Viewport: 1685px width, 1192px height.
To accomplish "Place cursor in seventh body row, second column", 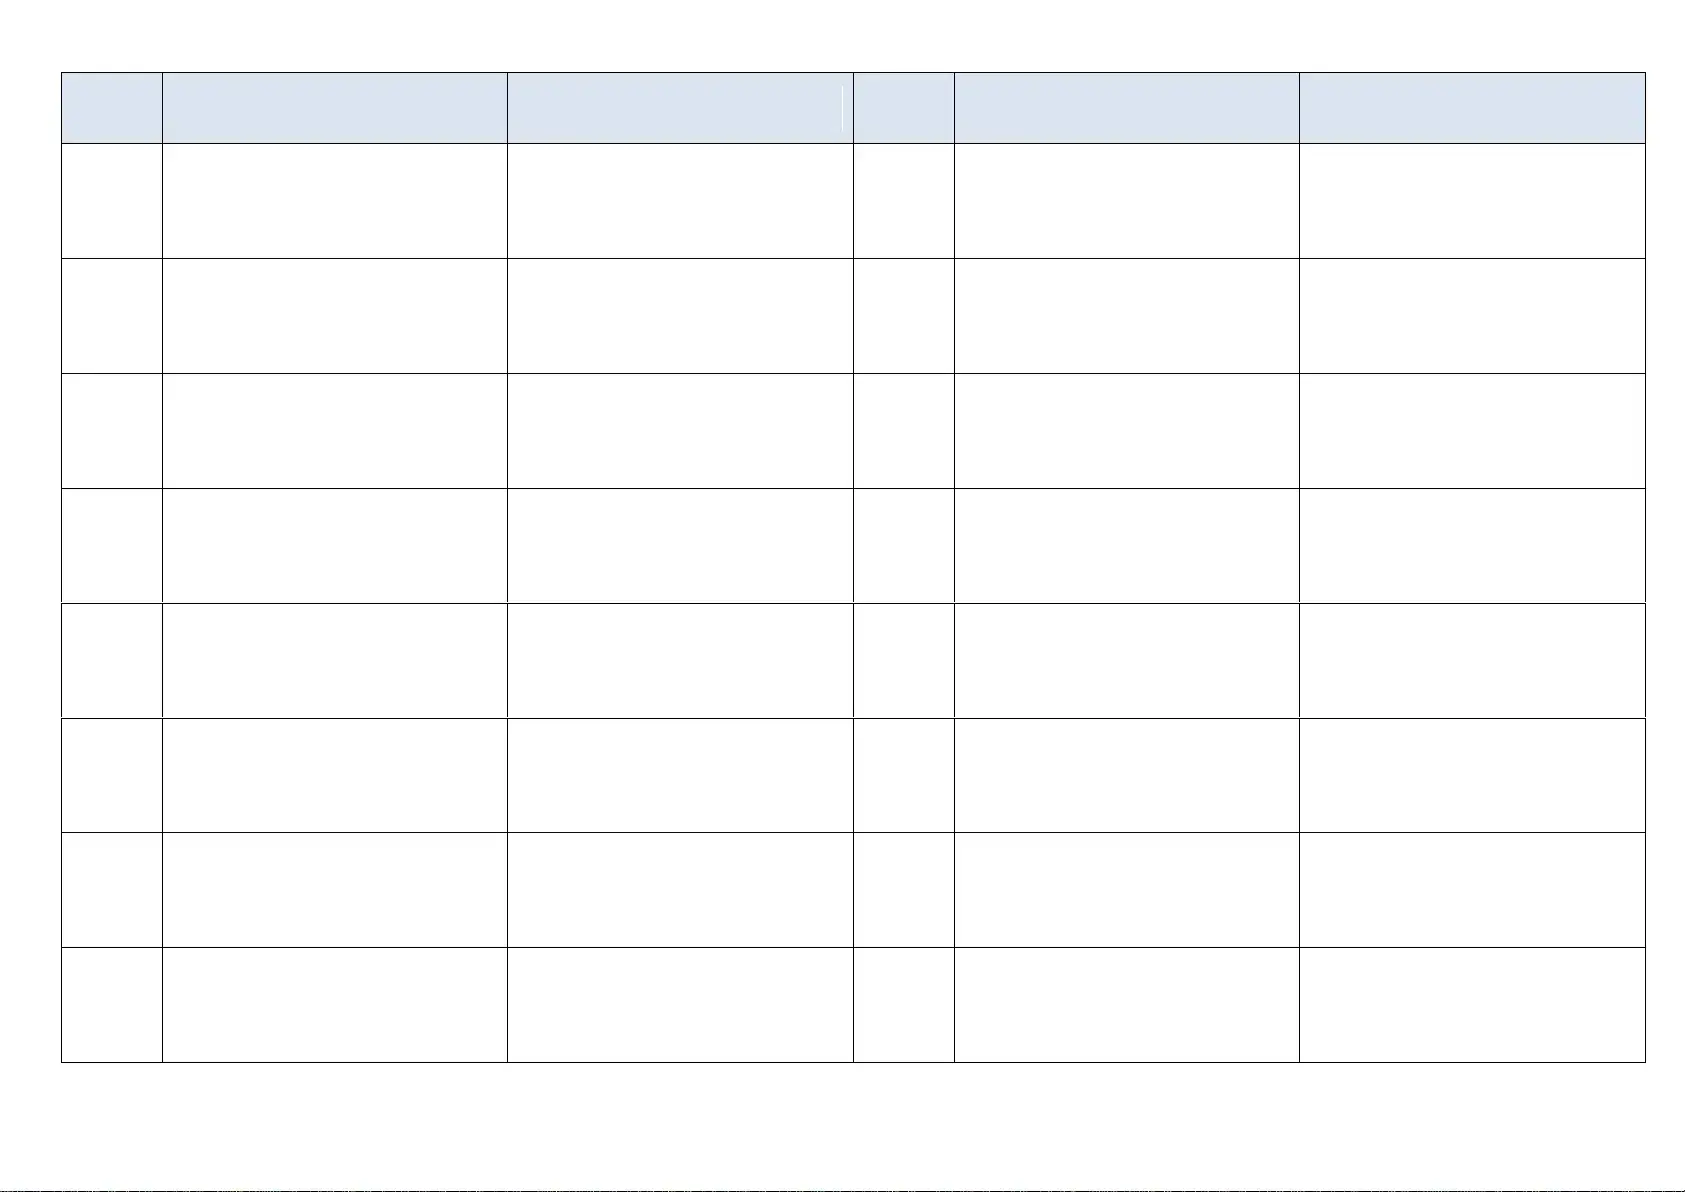I will coord(334,890).
